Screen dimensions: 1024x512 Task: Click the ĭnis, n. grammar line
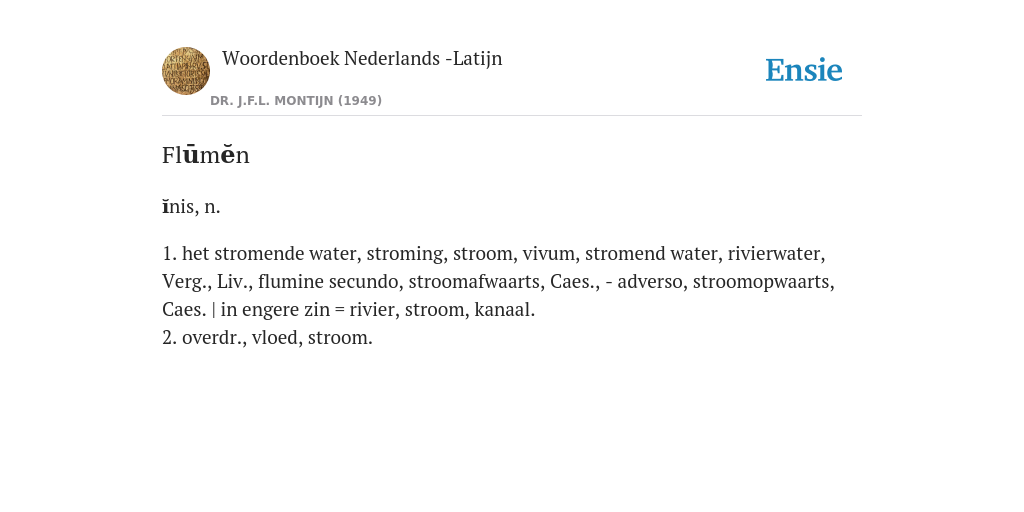191,206
